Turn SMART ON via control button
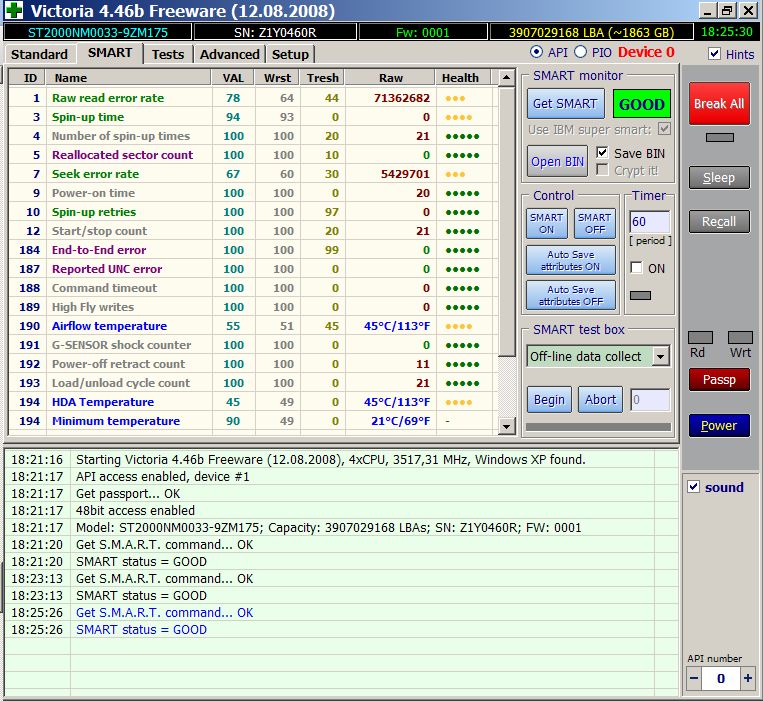 pyautogui.click(x=546, y=224)
